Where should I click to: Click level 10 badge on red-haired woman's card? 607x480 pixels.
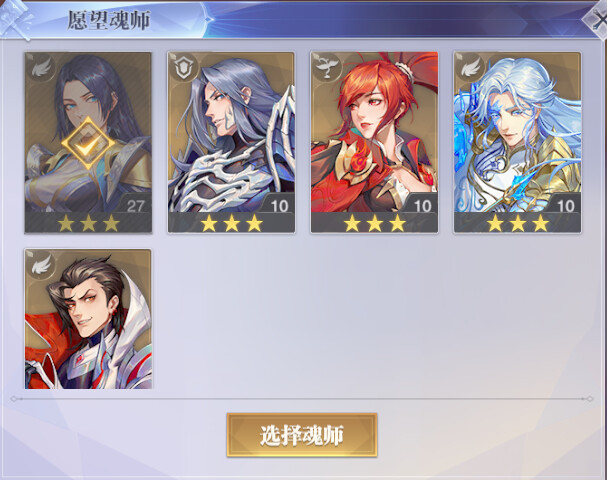point(422,205)
